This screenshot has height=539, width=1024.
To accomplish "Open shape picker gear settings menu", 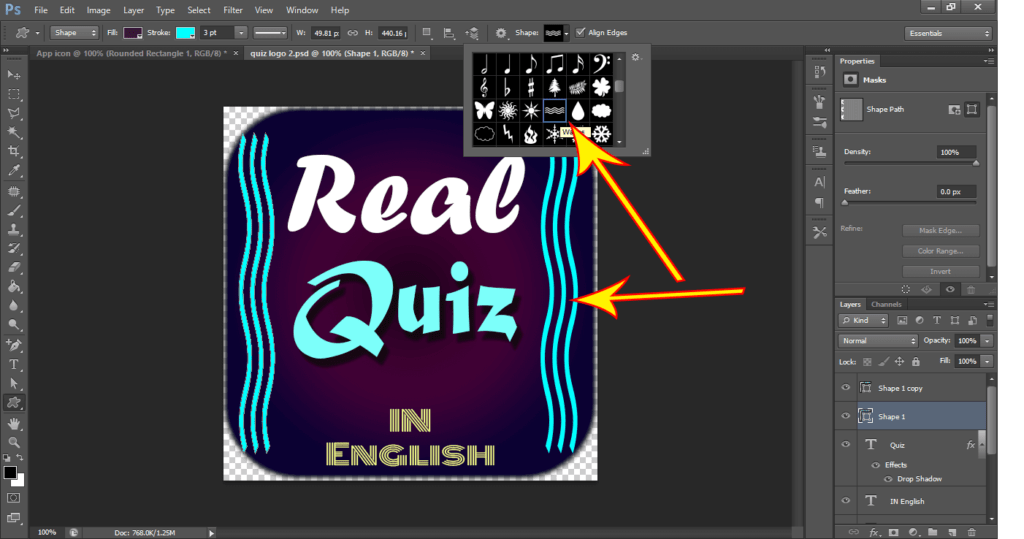I will pyautogui.click(x=636, y=57).
